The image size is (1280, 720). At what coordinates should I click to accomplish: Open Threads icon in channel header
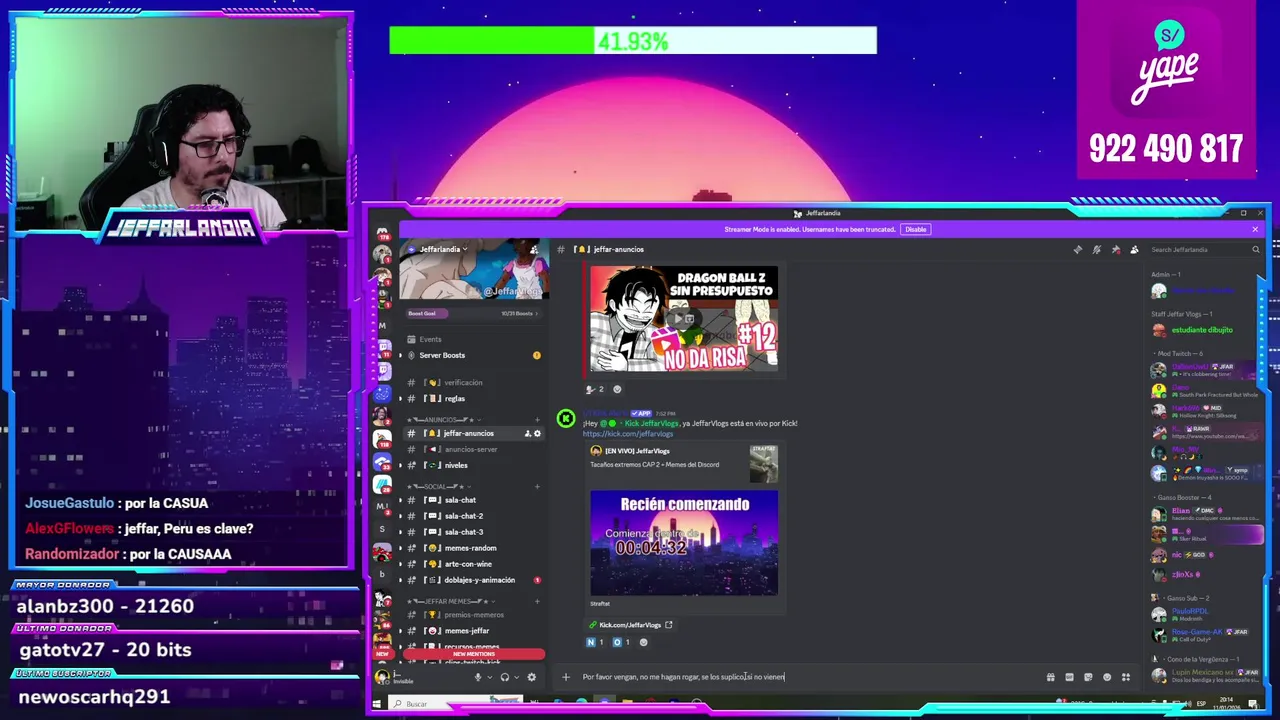tap(1077, 249)
